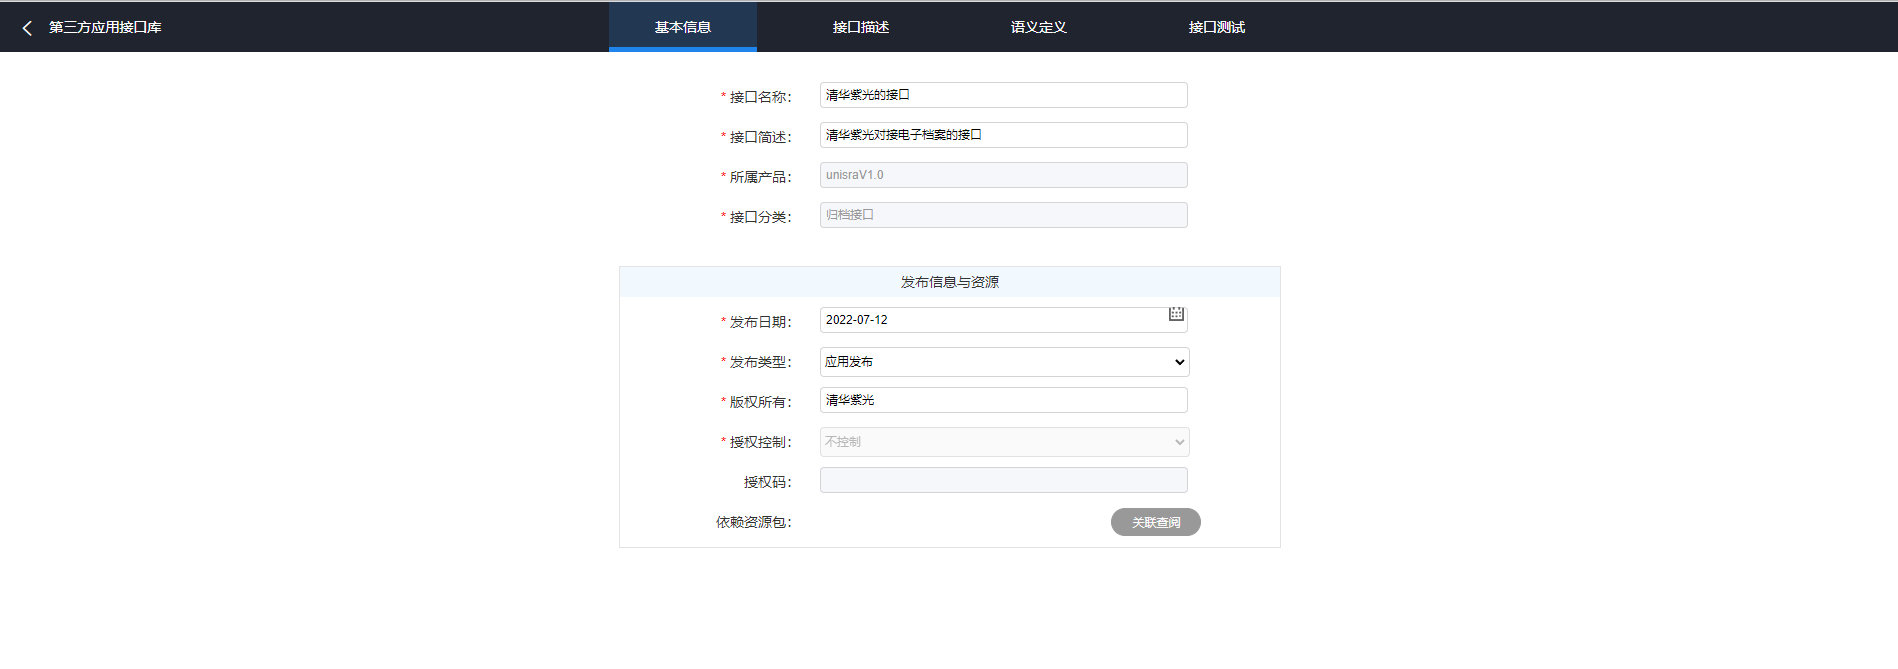Image resolution: width=1898 pixels, height=669 pixels.
Task: Click the empty 授权码 input field
Action: (1003, 480)
